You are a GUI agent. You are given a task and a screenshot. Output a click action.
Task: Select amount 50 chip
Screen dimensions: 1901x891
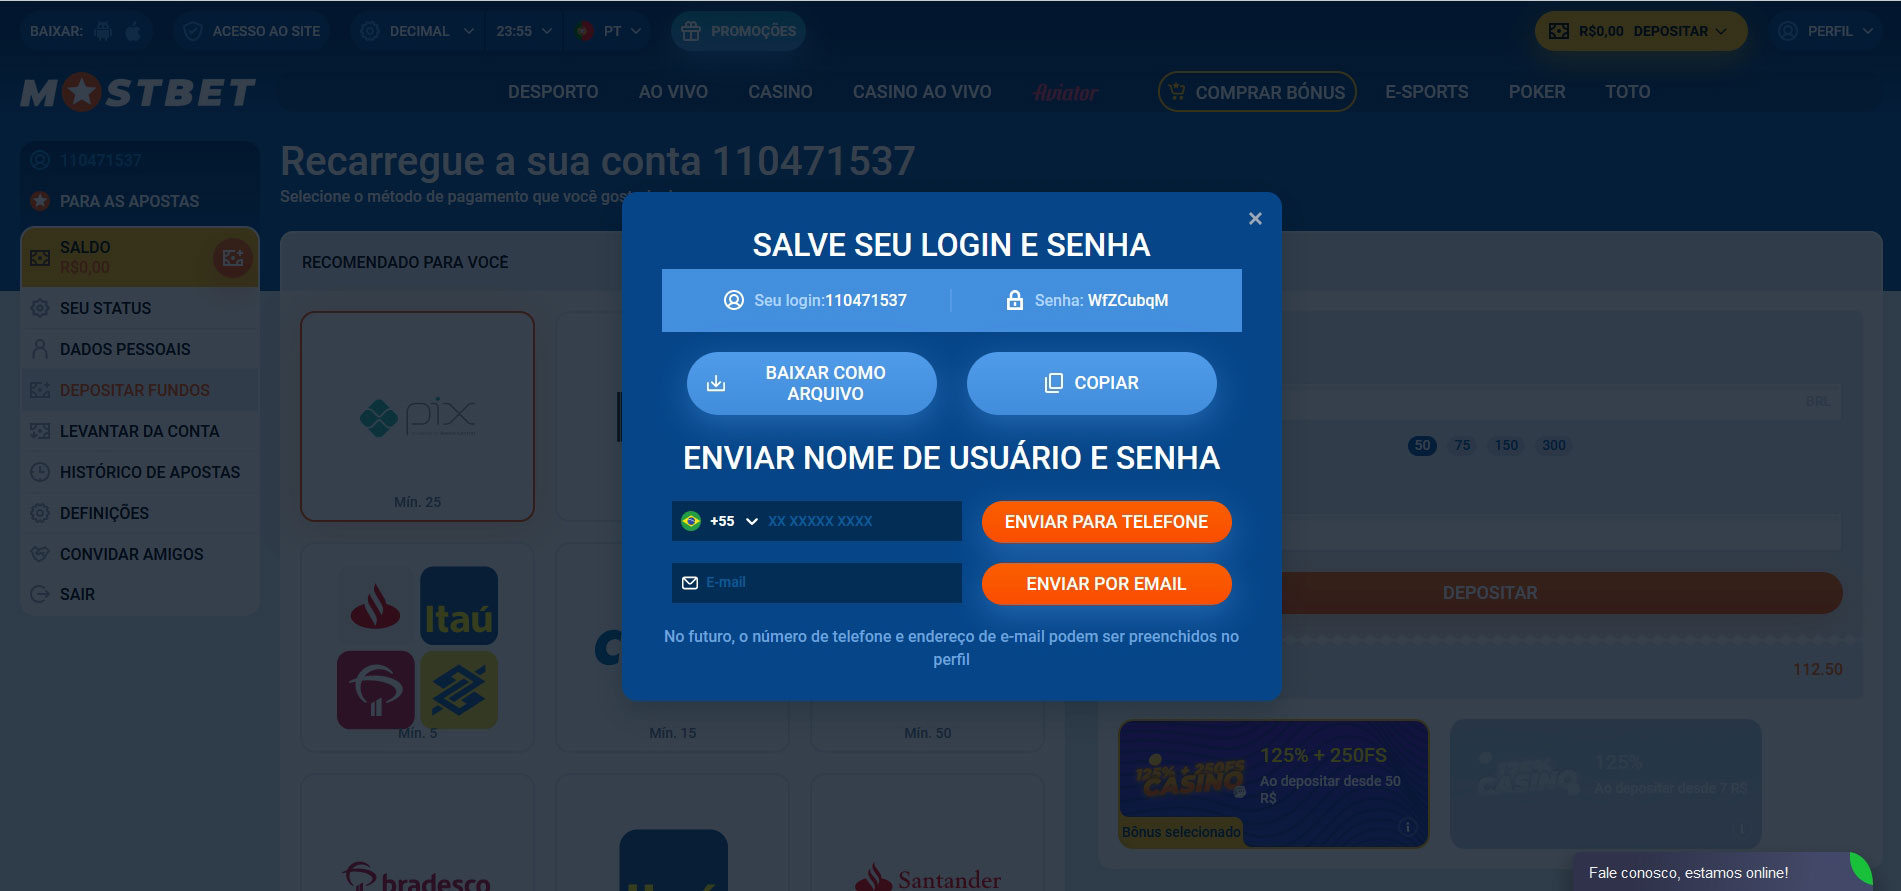[x=1422, y=445]
